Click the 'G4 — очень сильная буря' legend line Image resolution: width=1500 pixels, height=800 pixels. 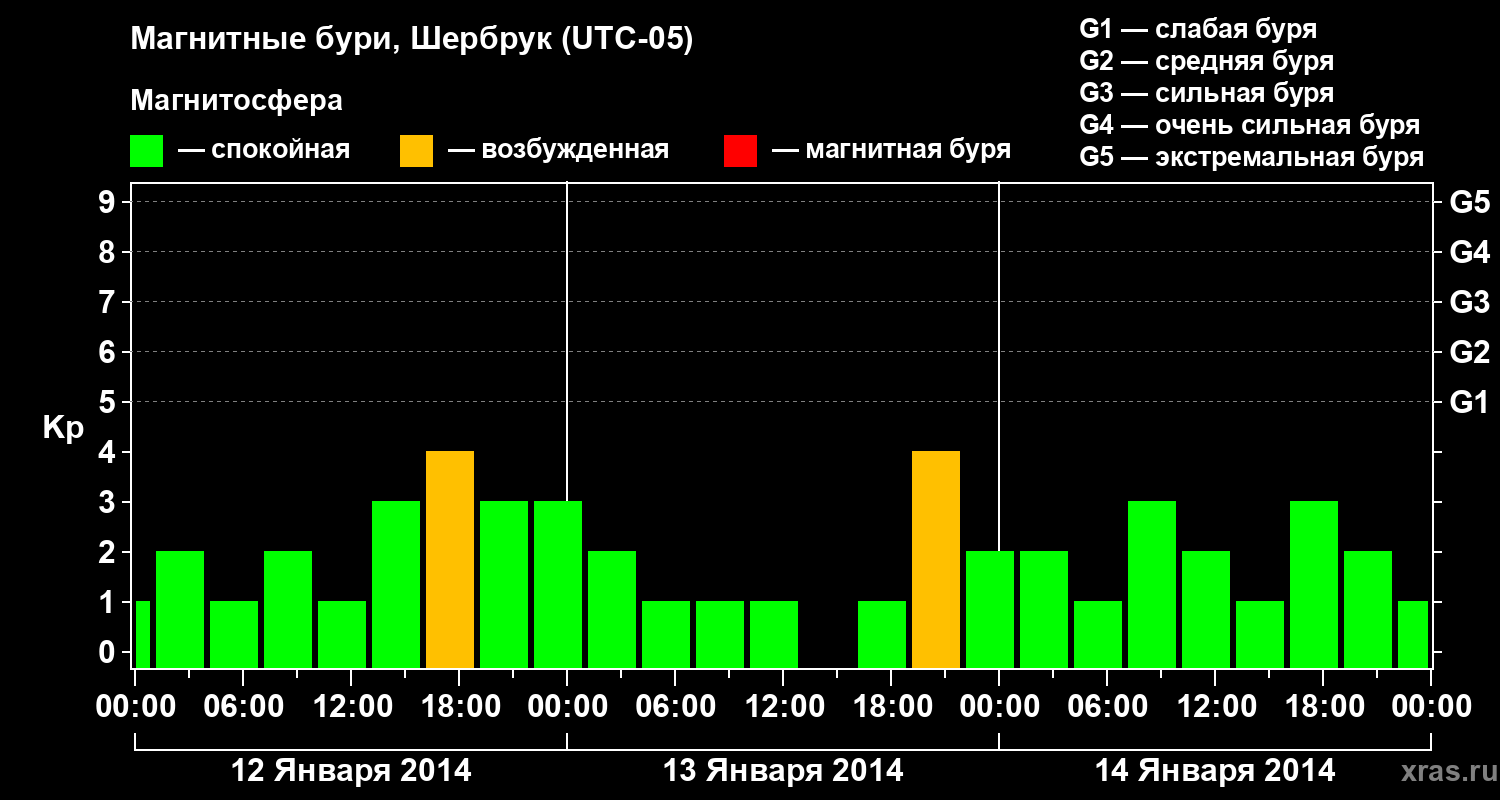pyautogui.click(x=1250, y=125)
